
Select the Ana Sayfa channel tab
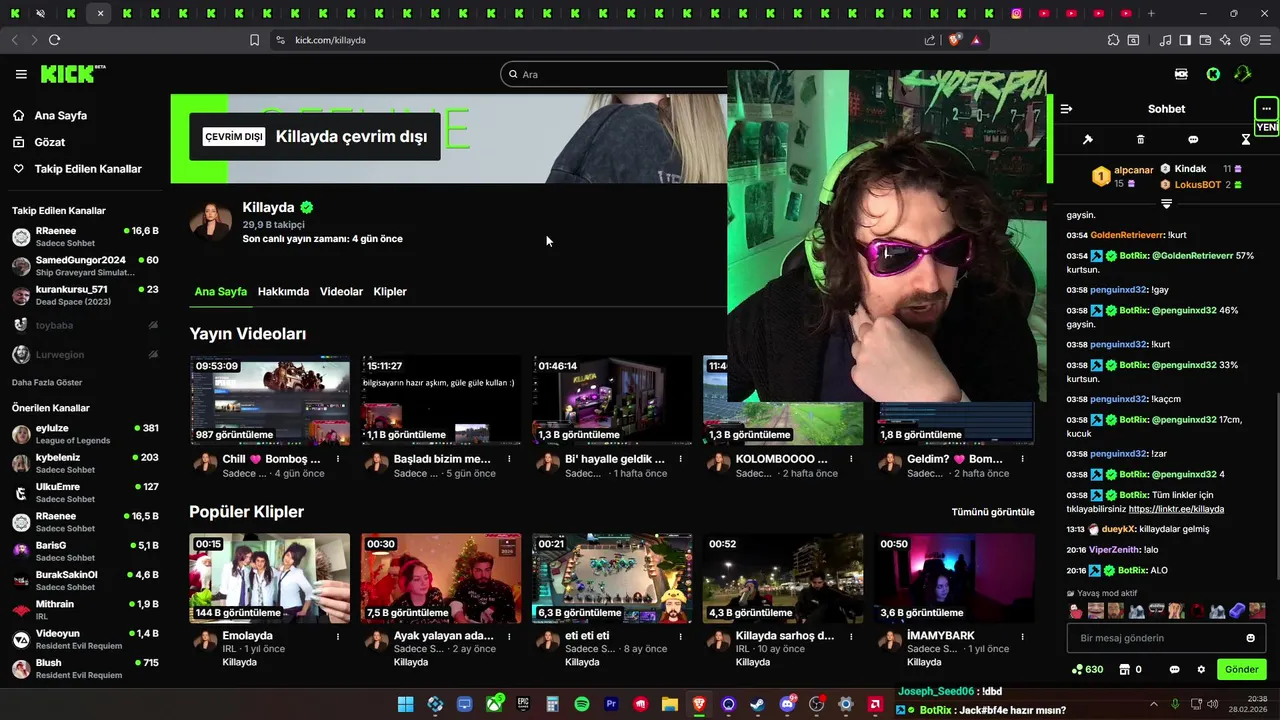220,292
